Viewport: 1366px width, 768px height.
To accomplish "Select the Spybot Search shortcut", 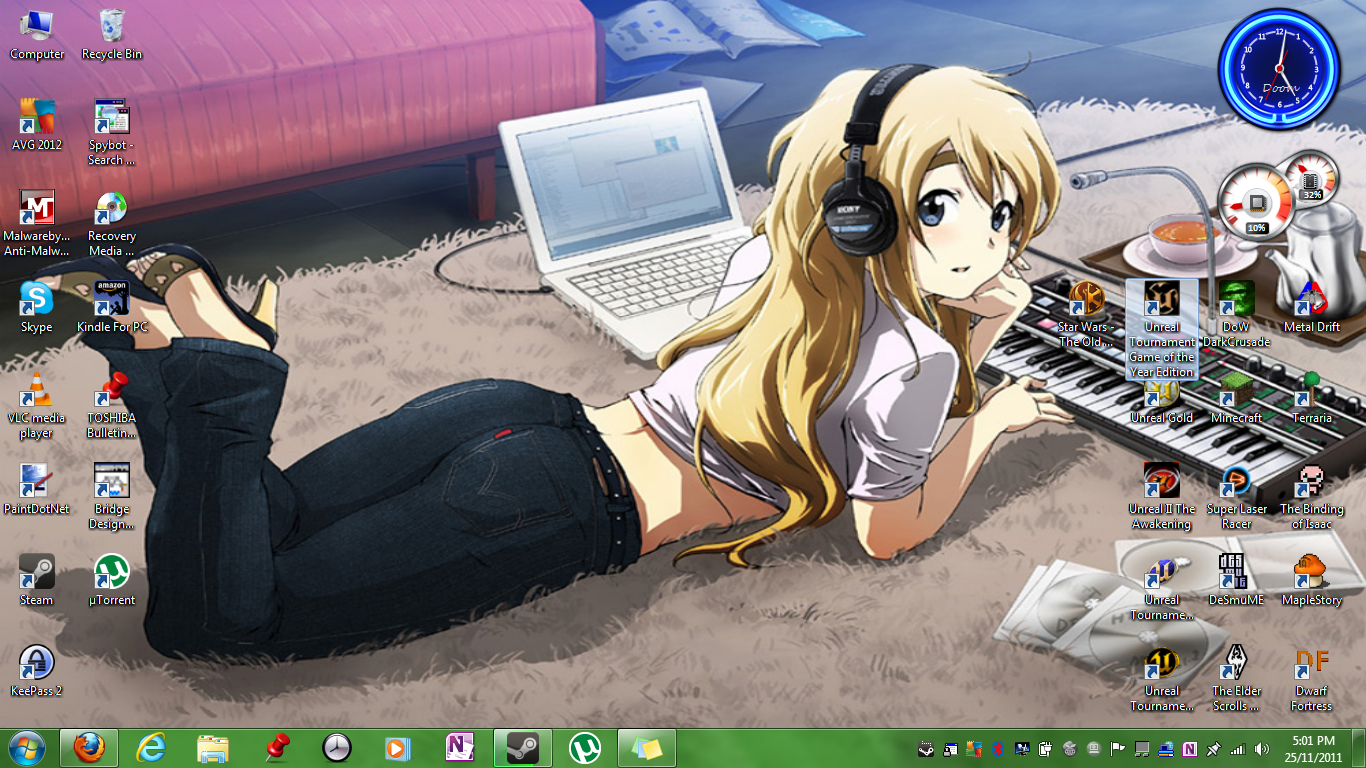I will [112, 132].
